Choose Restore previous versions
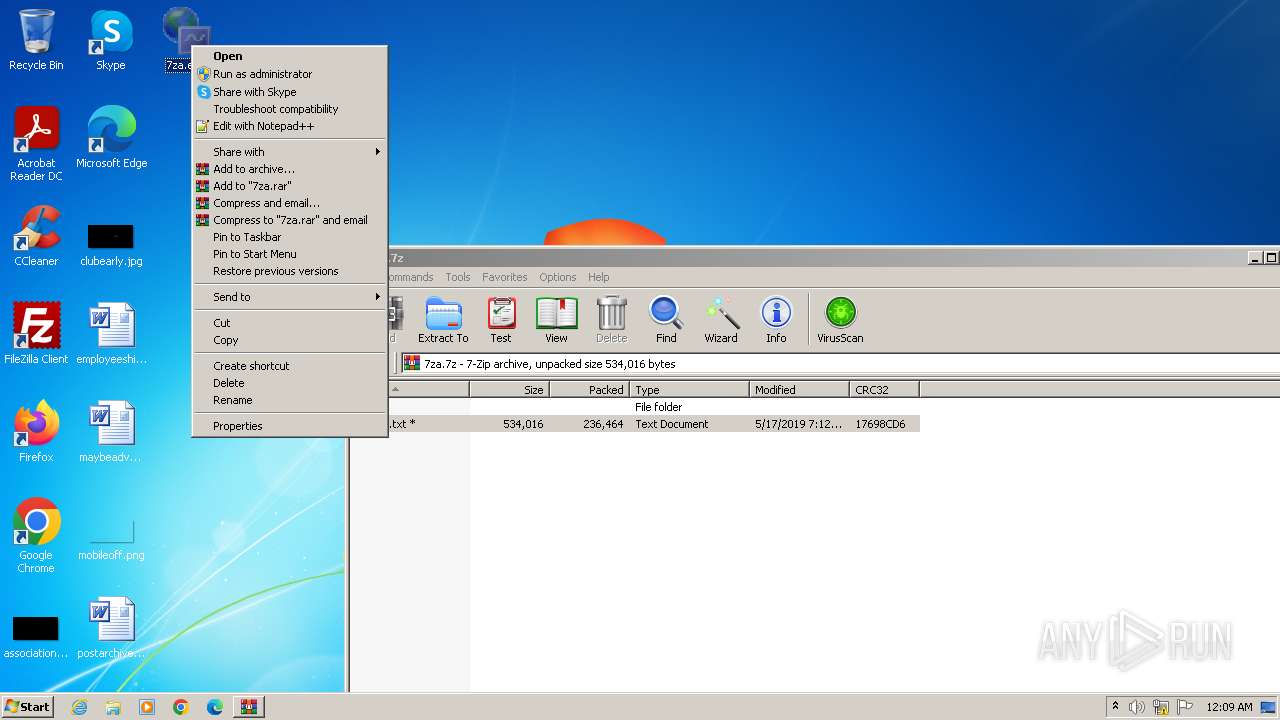Image resolution: width=1280 pixels, height=720 pixels. pyautogui.click(x=289, y=271)
